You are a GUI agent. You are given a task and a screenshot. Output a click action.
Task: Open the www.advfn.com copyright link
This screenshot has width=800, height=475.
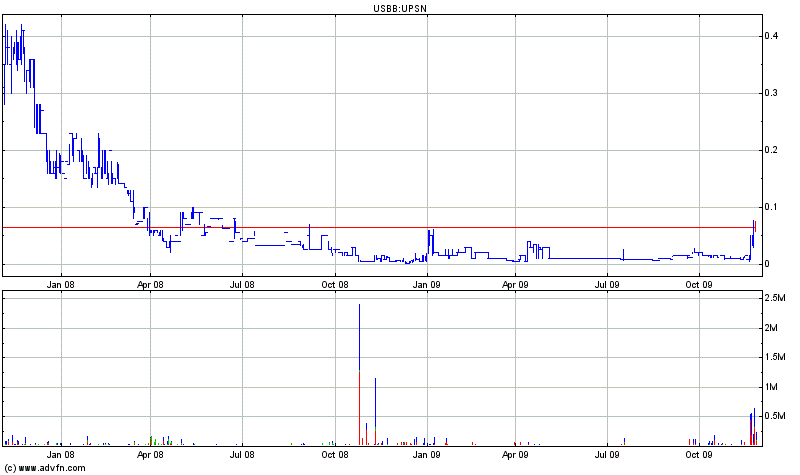pyautogui.click(x=45, y=468)
